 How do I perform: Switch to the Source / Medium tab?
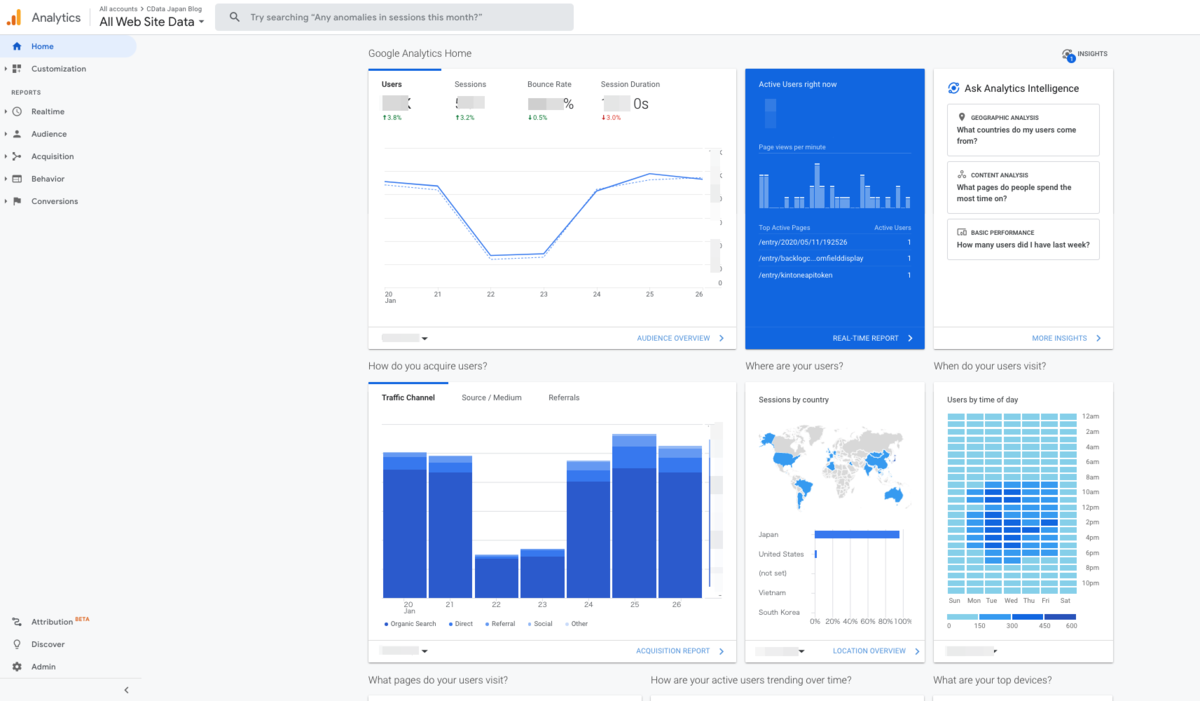[491, 398]
